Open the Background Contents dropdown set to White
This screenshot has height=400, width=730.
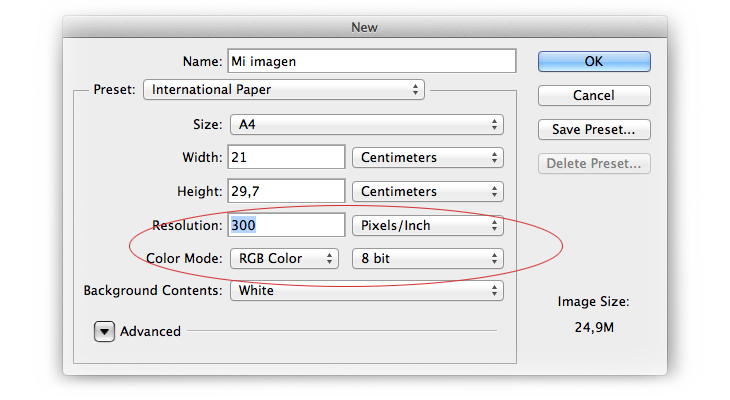(367, 291)
